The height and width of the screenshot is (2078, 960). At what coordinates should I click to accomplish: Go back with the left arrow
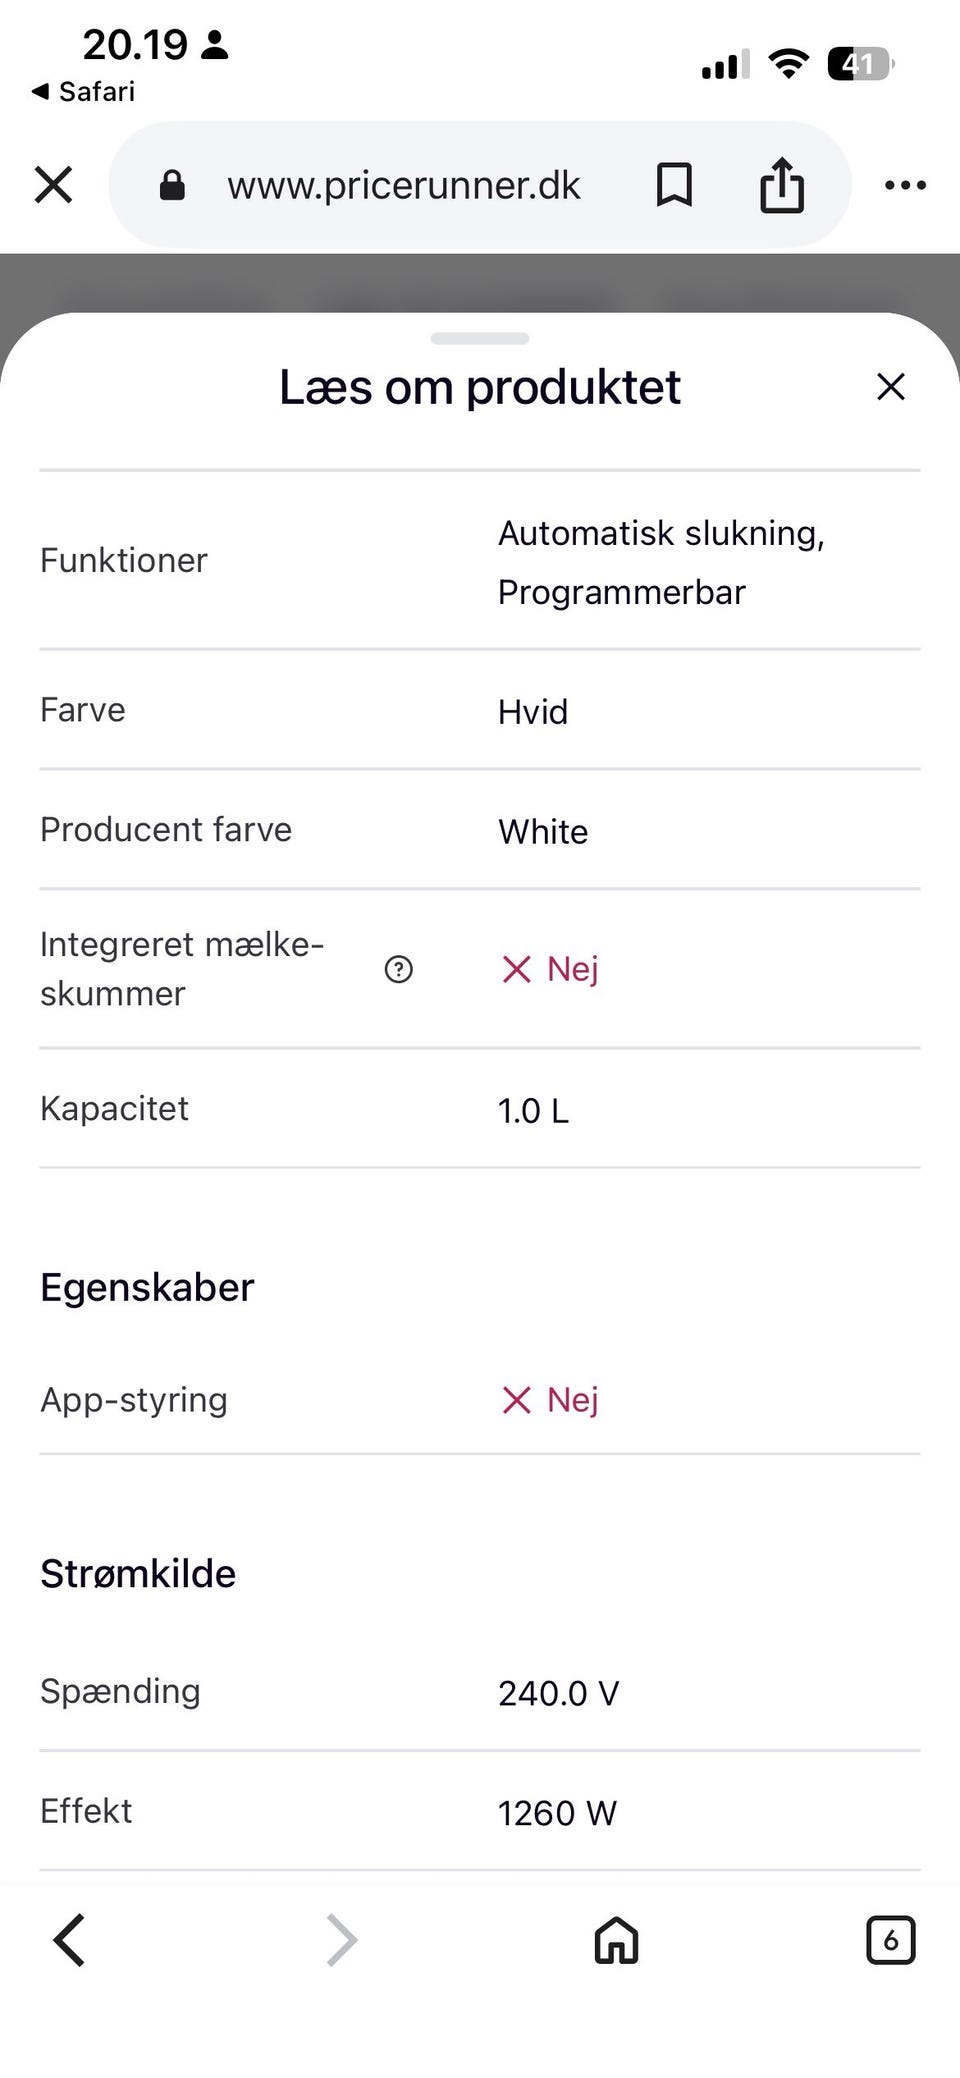[69, 1941]
